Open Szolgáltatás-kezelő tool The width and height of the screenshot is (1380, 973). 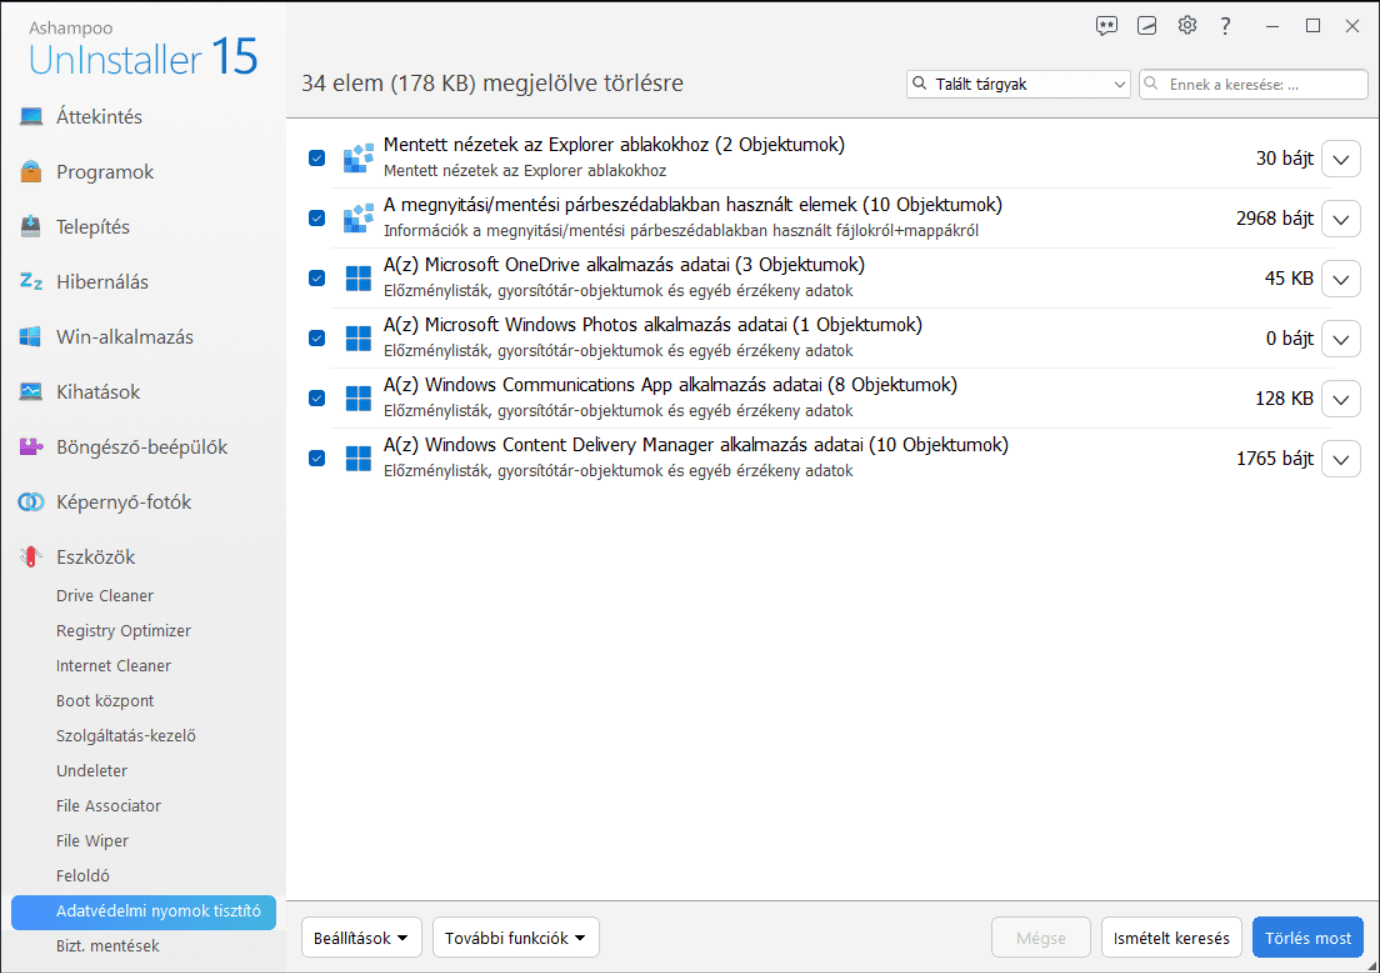pyautogui.click(x=126, y=736)
